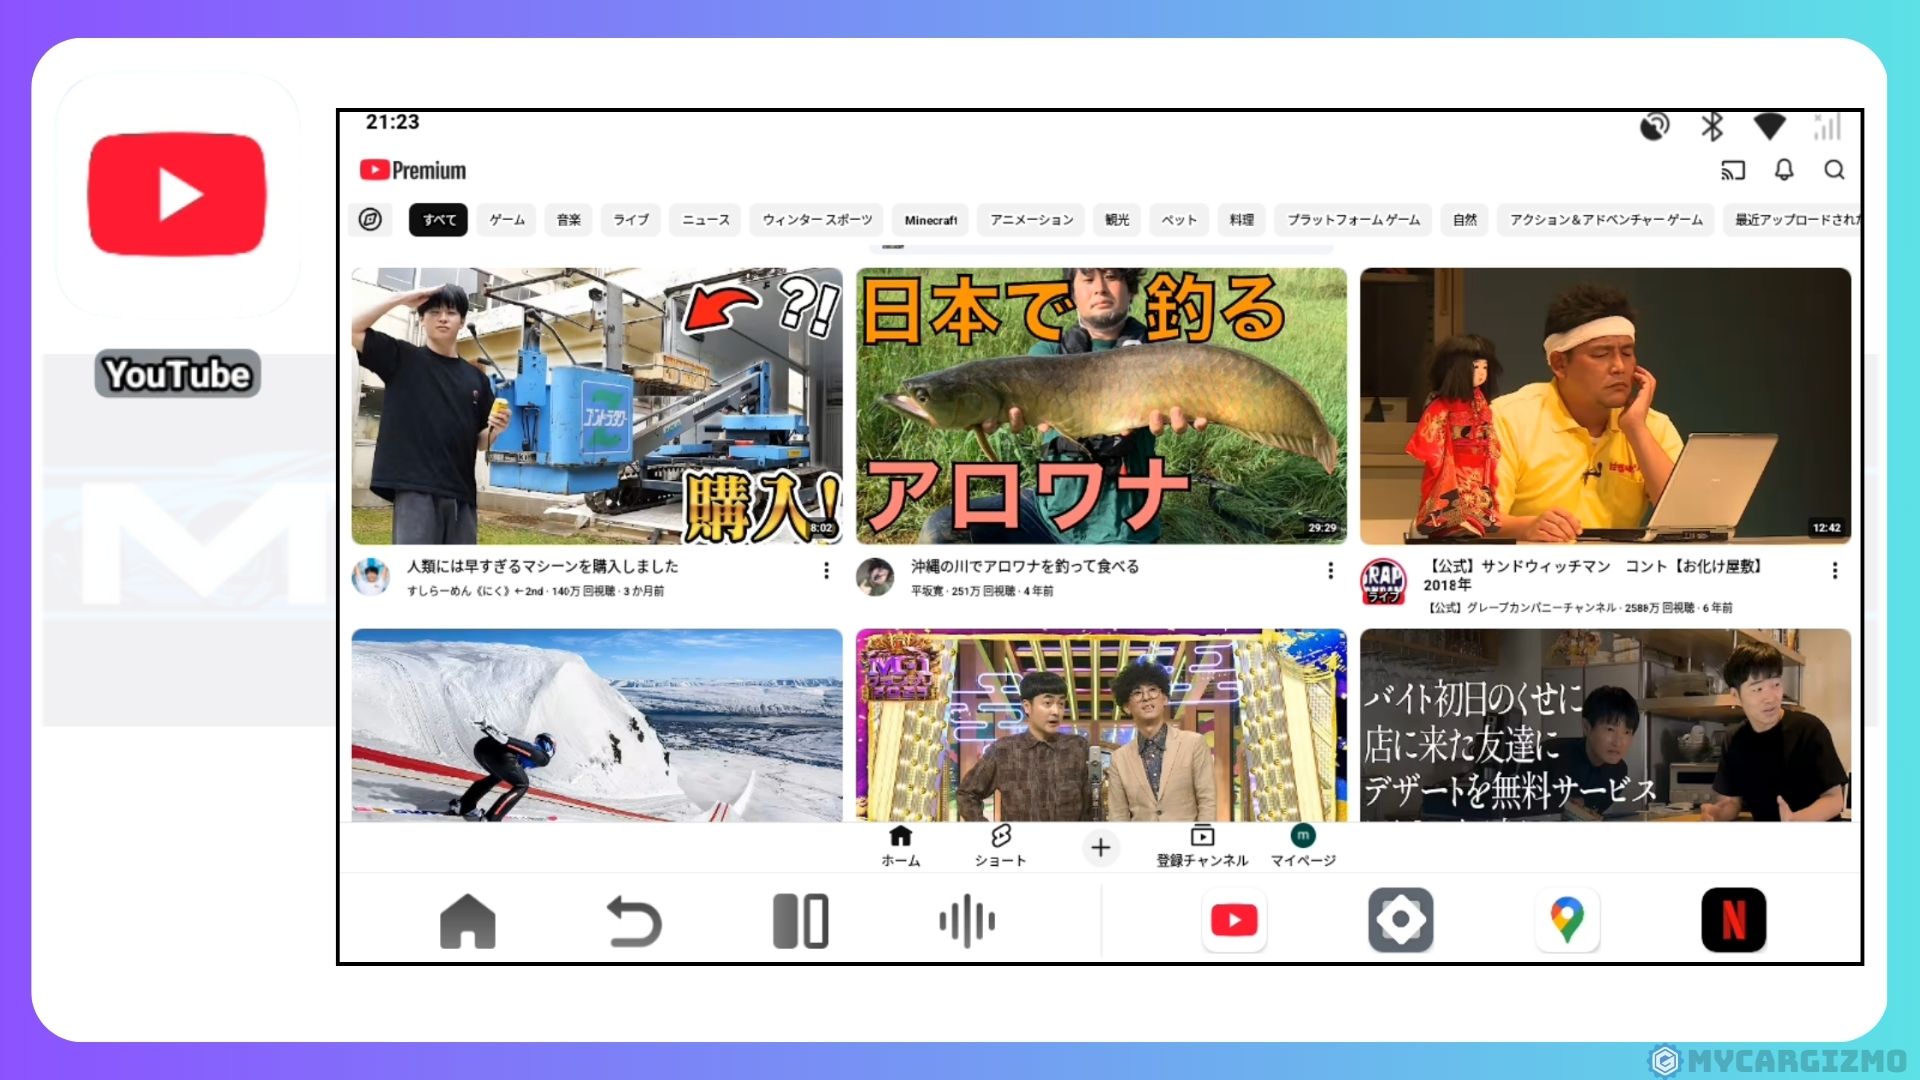Open three-dot menu for Arowana video
Viewport: 1920px width, 1080px height.
1330,570
